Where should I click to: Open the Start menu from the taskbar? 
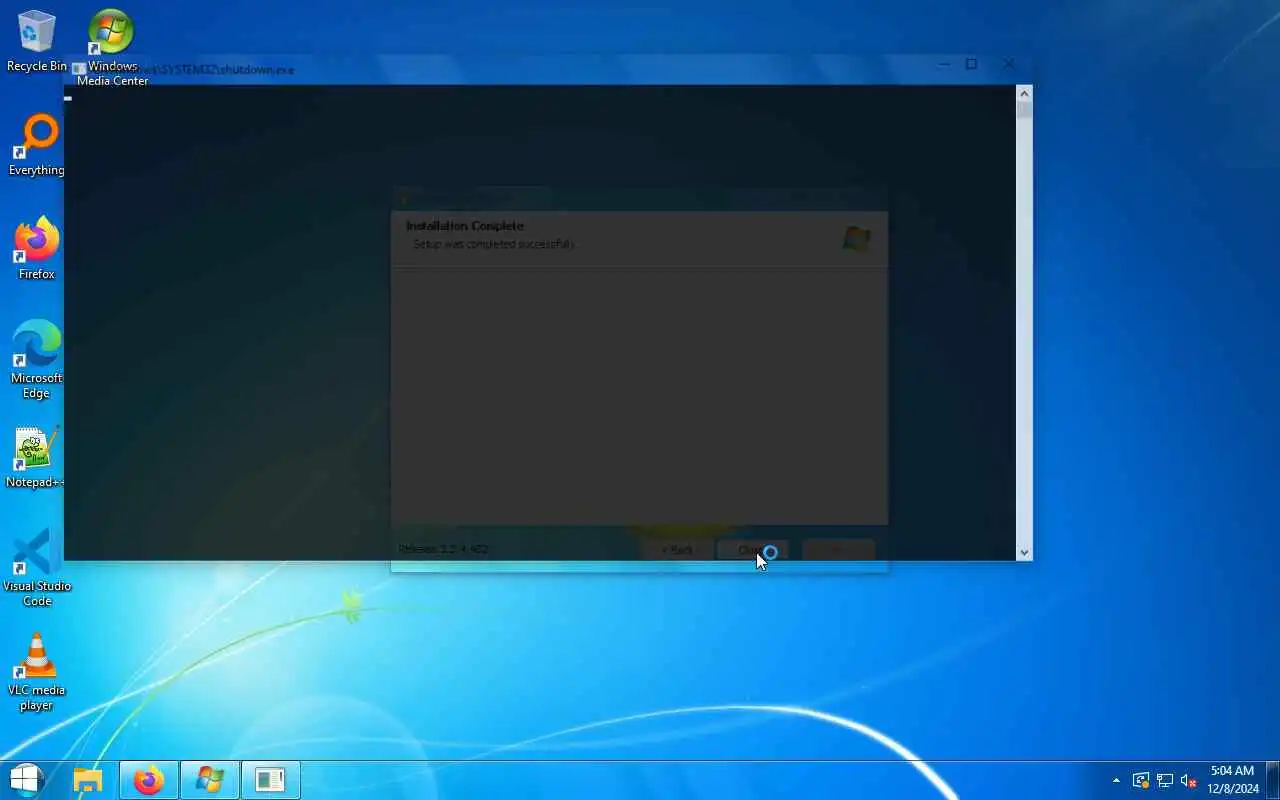pyautogui.click(x=26, y=780)
